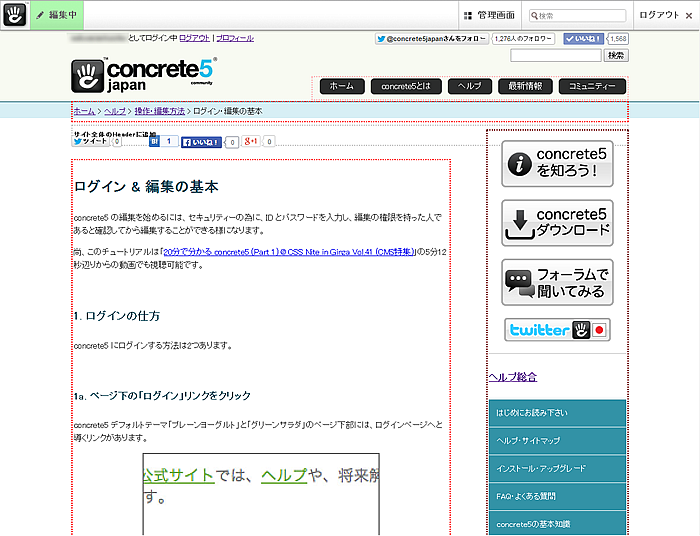This screenshot has height=536, width=700.
Task: Follow @concrete5japan on Twitter
Action: 431,38
